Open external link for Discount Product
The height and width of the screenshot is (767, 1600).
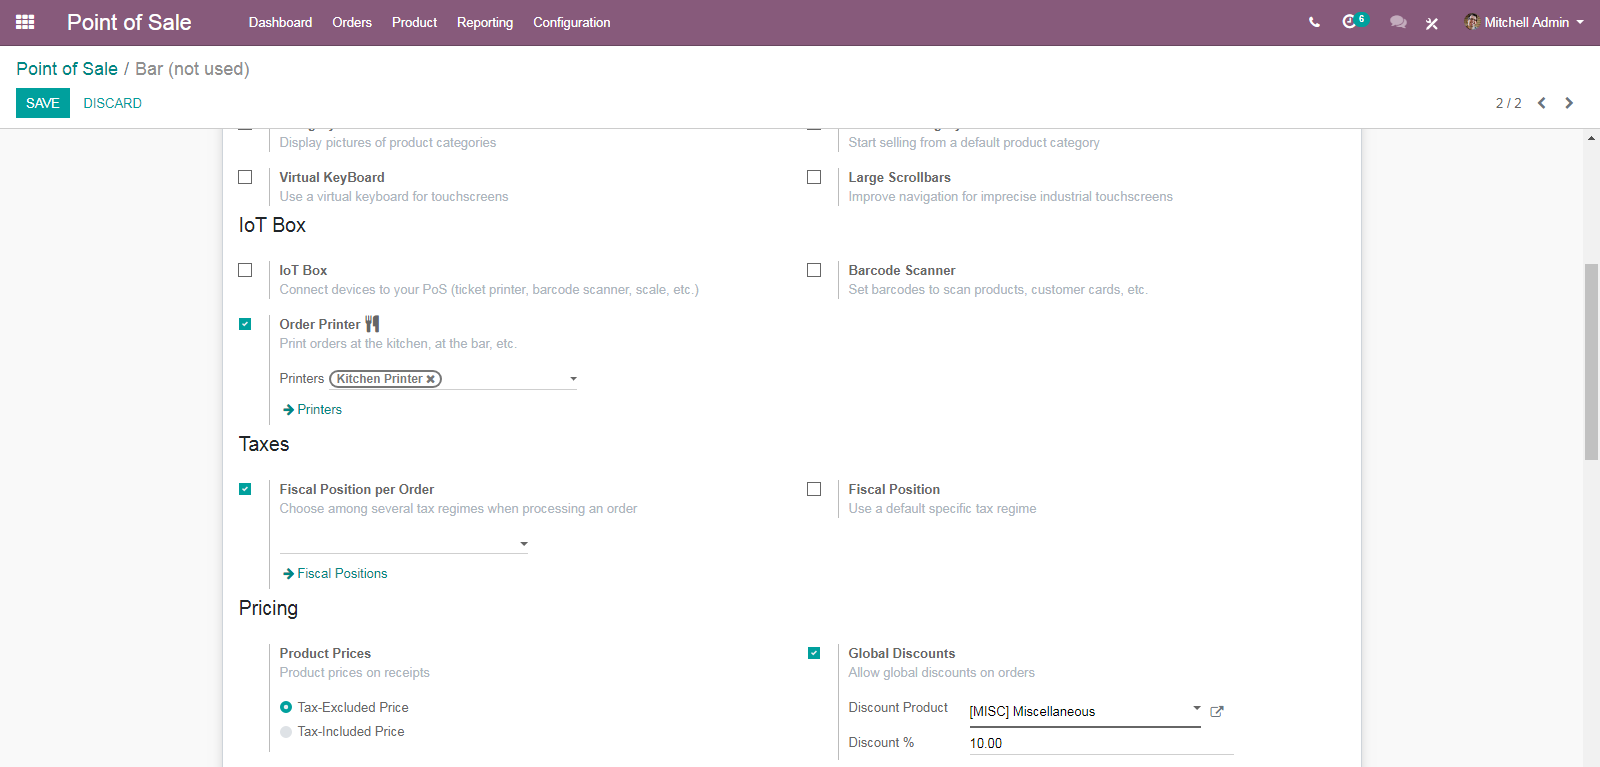pyautogui.click(x=1217, y=712)
